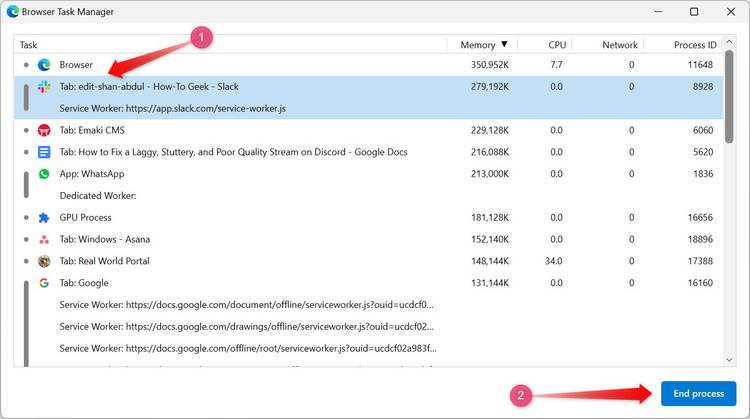Select the App: WhatsApp row
Image resolution: width=750 pixels, height=419 pixels.
368,174
